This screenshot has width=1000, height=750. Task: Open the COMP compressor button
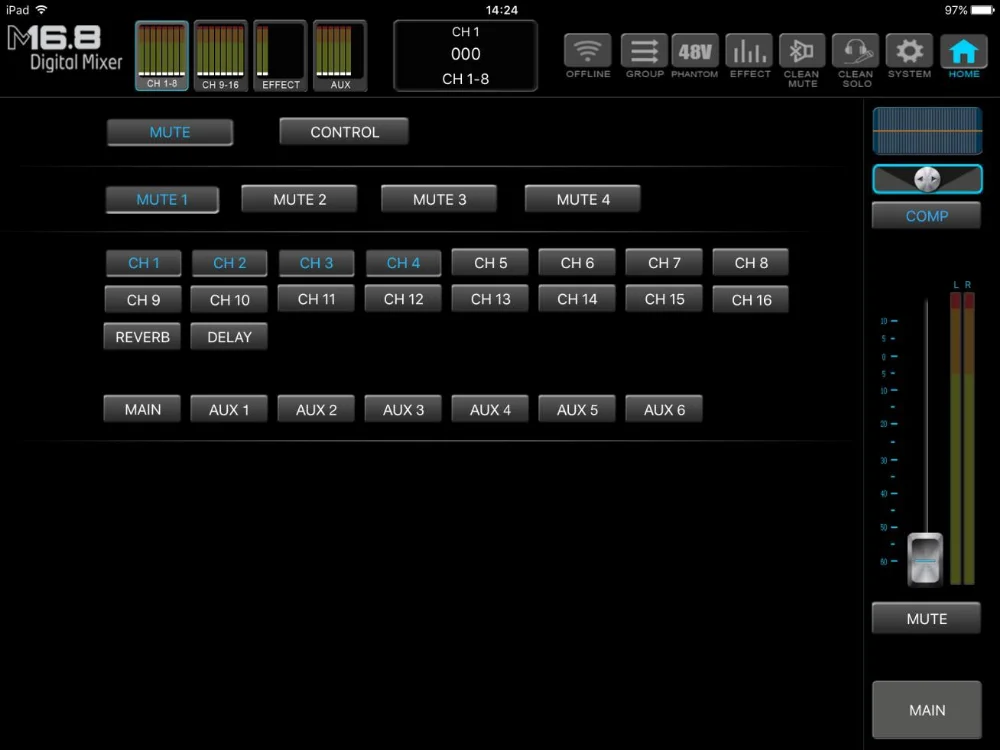click(x=926, y=216)
